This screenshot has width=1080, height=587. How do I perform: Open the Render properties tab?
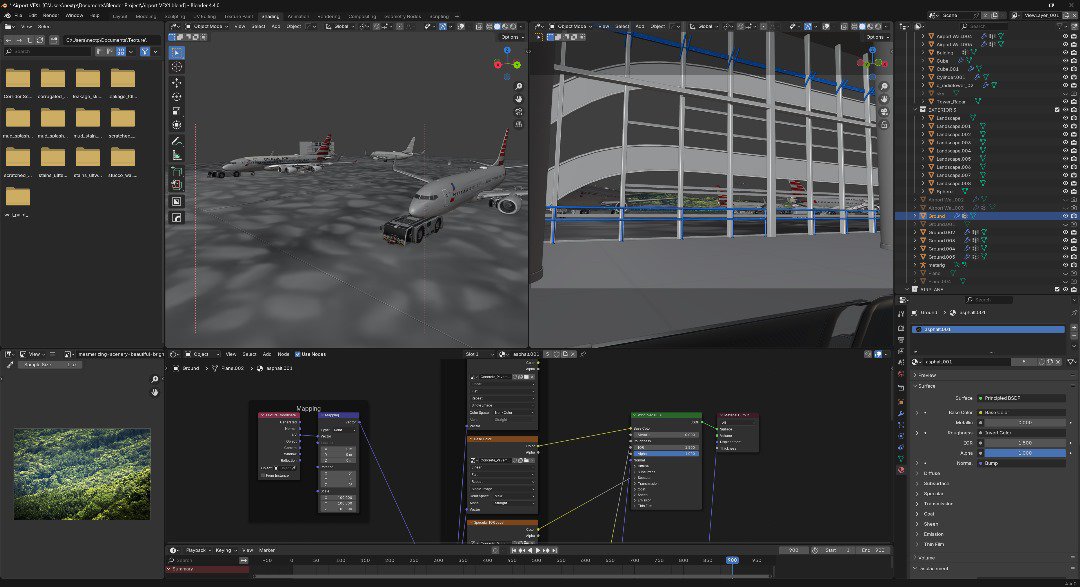[901, 328]
